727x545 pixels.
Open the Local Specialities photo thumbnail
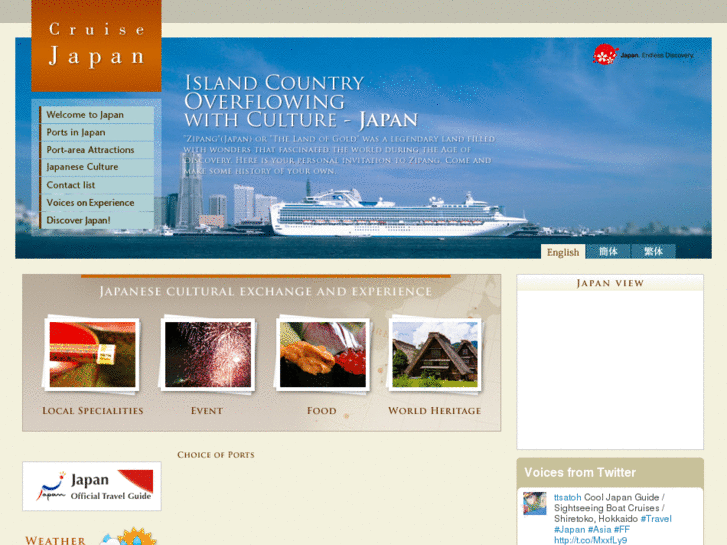(92, 354)
